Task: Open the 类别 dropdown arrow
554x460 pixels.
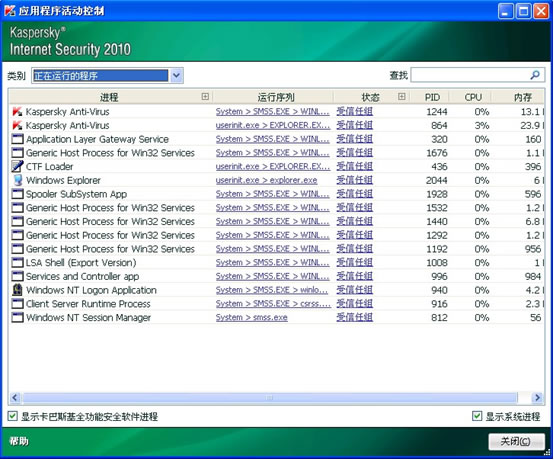Action: pyautogui.click(x=176, y=75)
